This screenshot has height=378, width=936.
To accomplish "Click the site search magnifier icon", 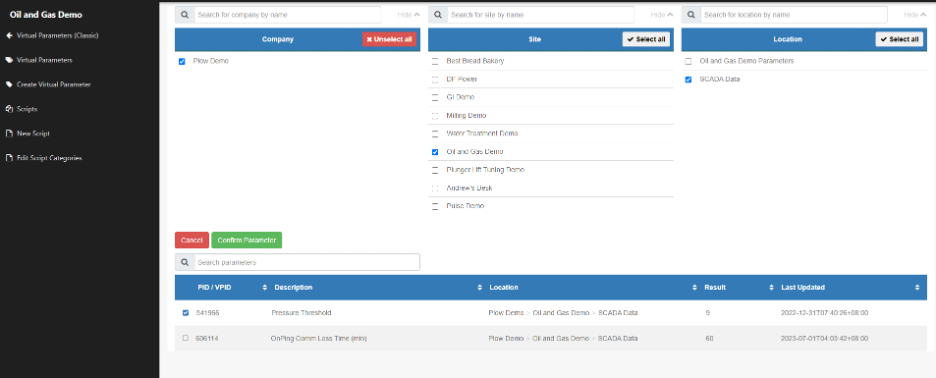I will click(438, 15).
